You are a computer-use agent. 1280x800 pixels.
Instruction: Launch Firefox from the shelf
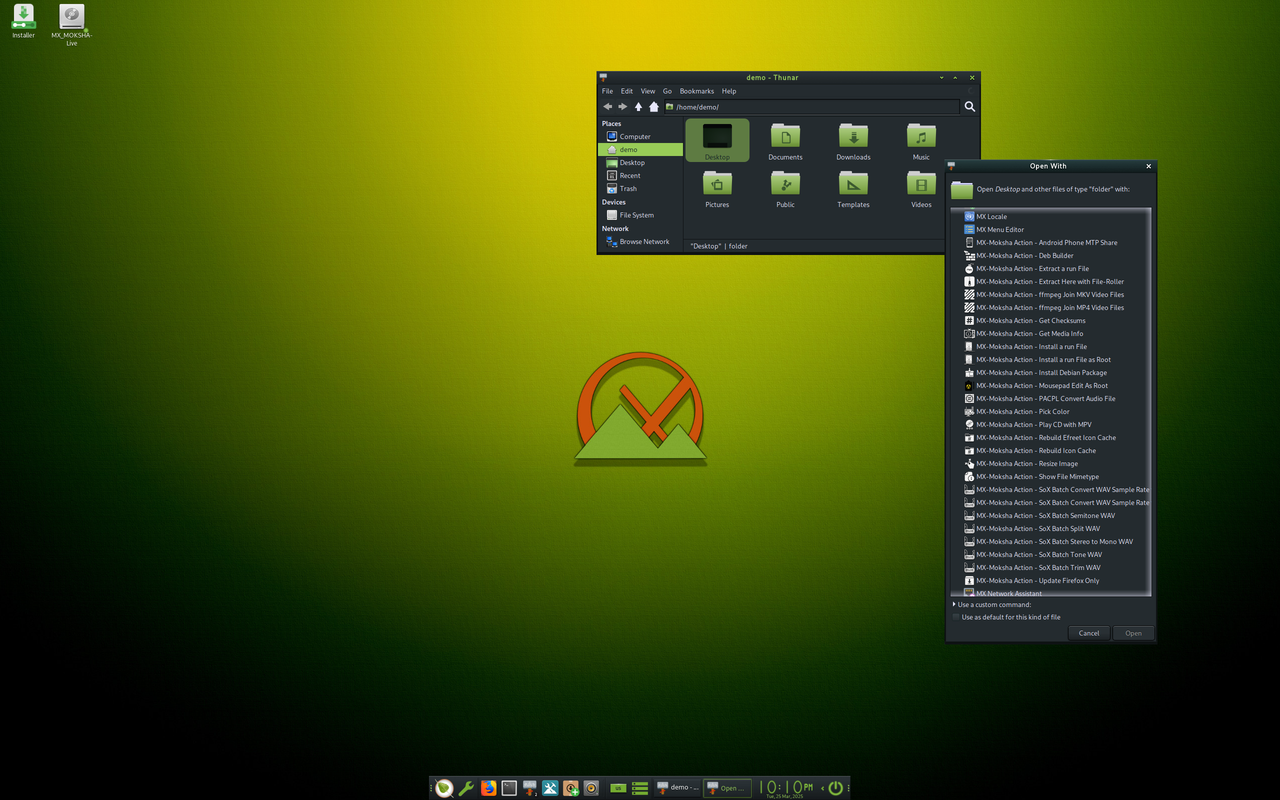(488, 788)
